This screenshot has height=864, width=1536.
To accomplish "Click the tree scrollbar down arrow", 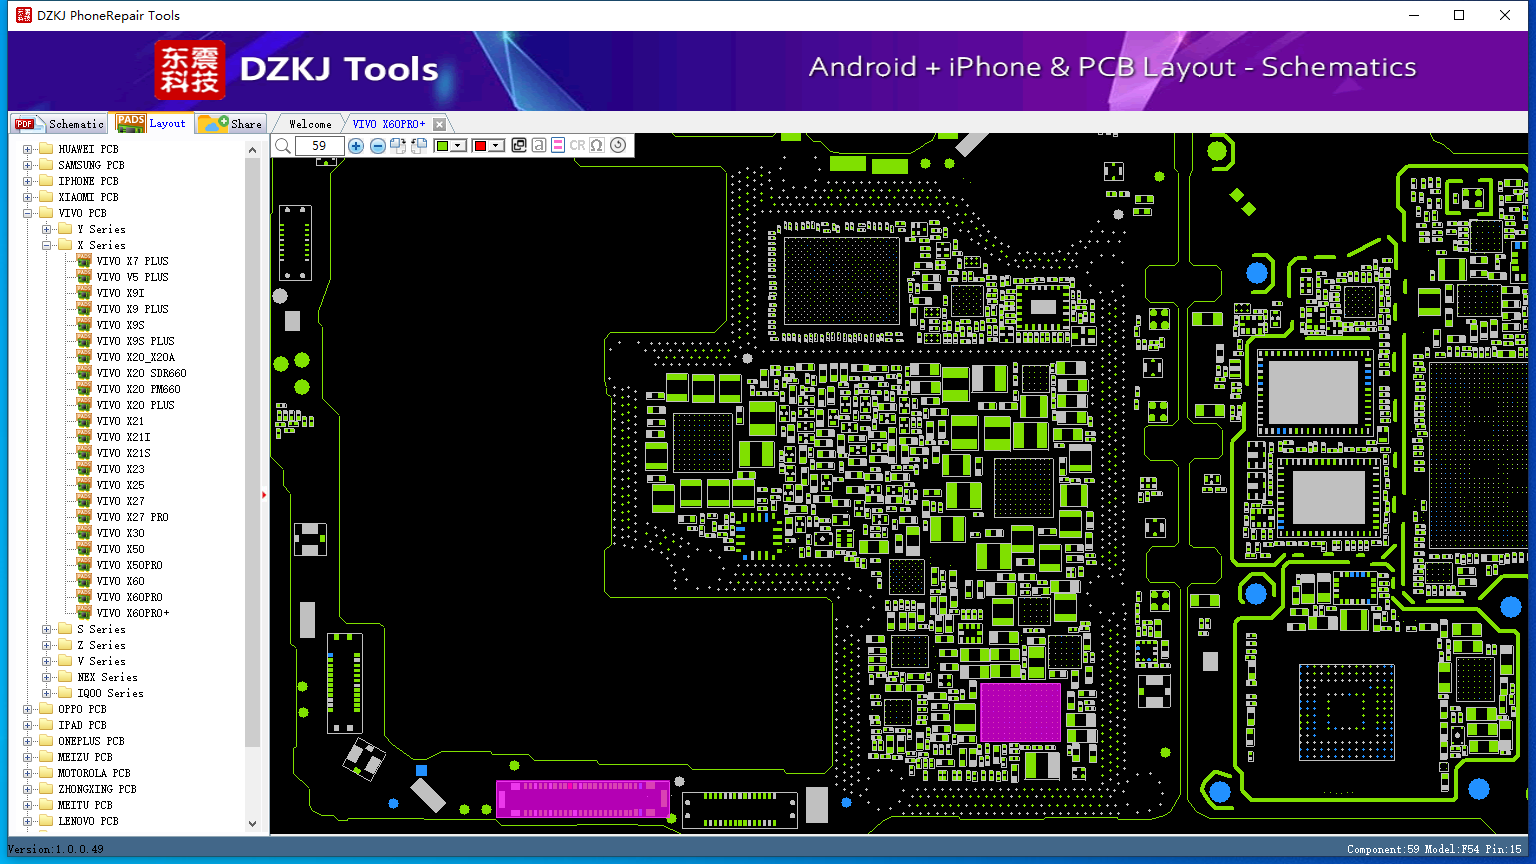I will pyautogui.click(x=252, y=824).
